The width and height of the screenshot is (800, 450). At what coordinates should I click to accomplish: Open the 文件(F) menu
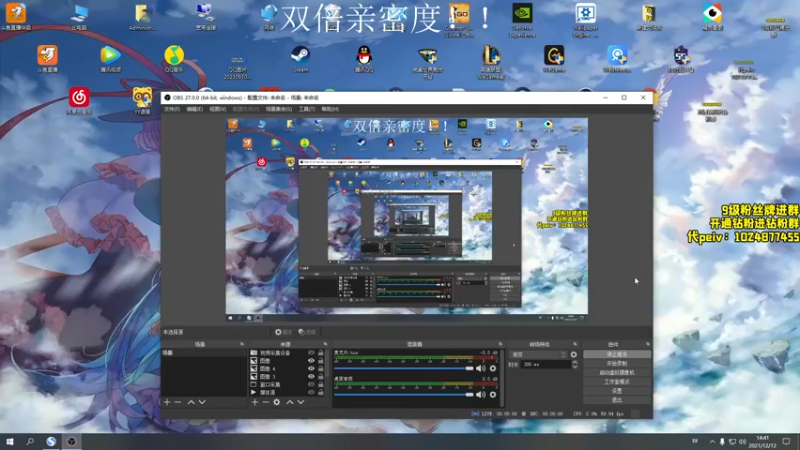(171, 109)
